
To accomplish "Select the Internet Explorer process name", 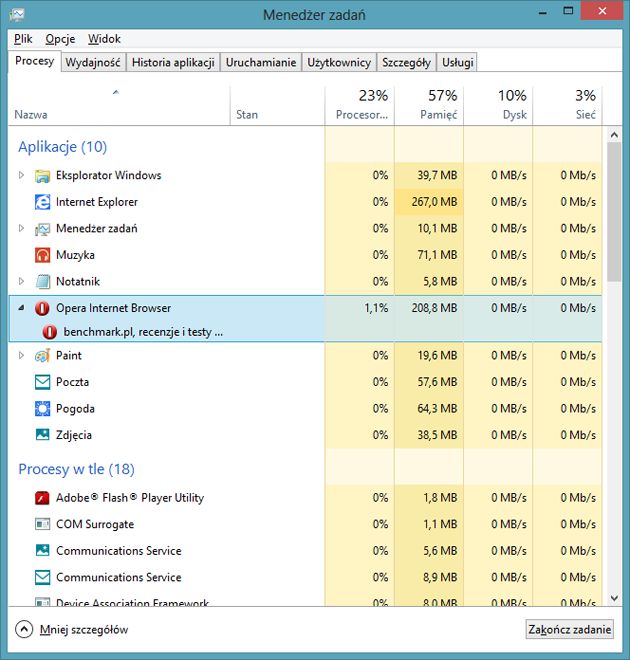I will [97, 202].
